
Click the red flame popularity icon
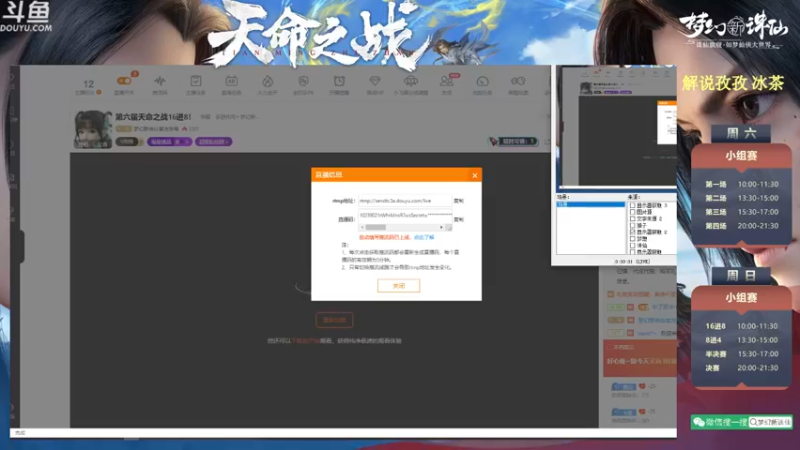tap(184, 129)
